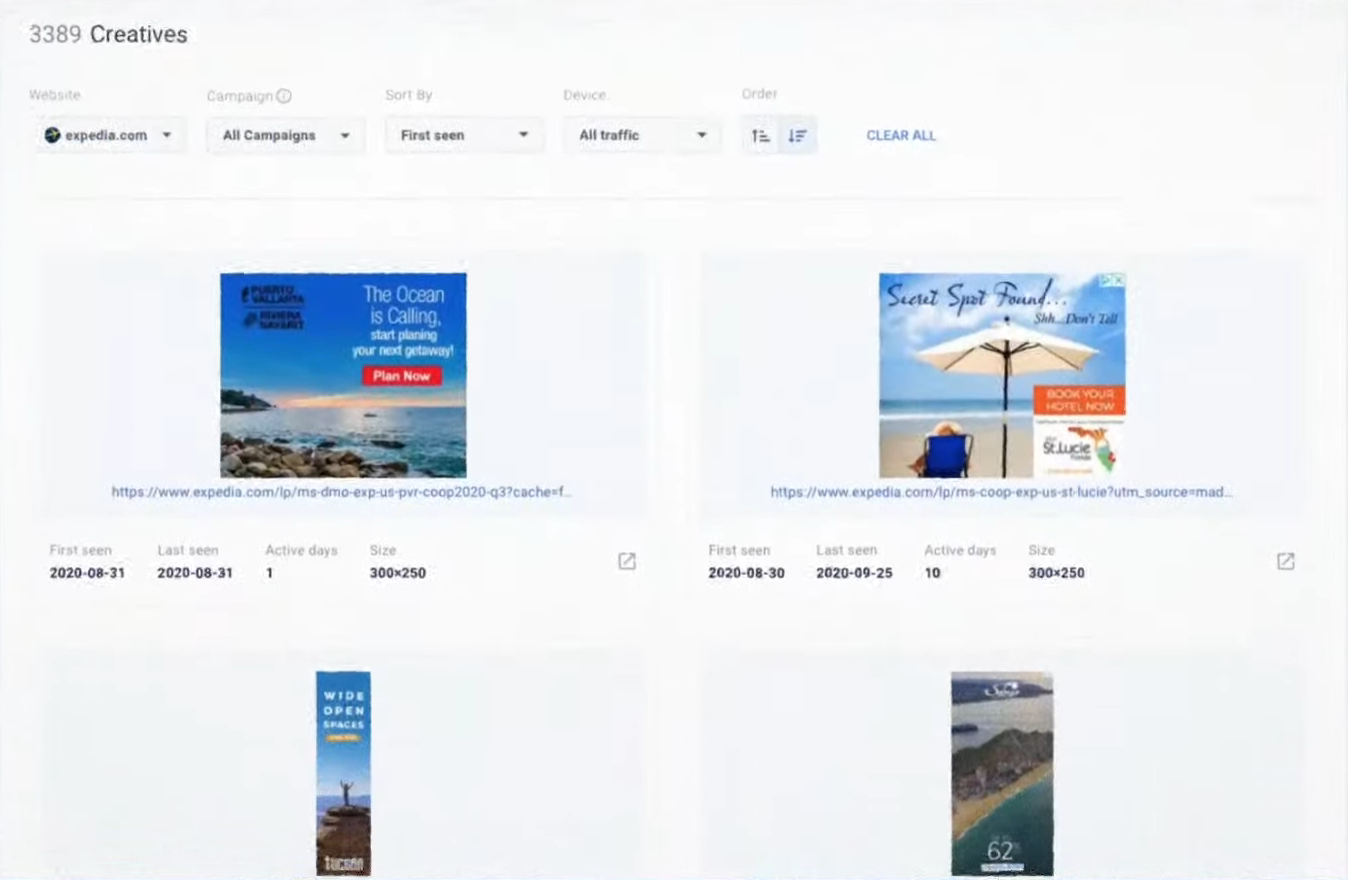Click the Expedia globe icon in Website dropdown
Screen dimensions: 1348x880
tap(52, 135)
